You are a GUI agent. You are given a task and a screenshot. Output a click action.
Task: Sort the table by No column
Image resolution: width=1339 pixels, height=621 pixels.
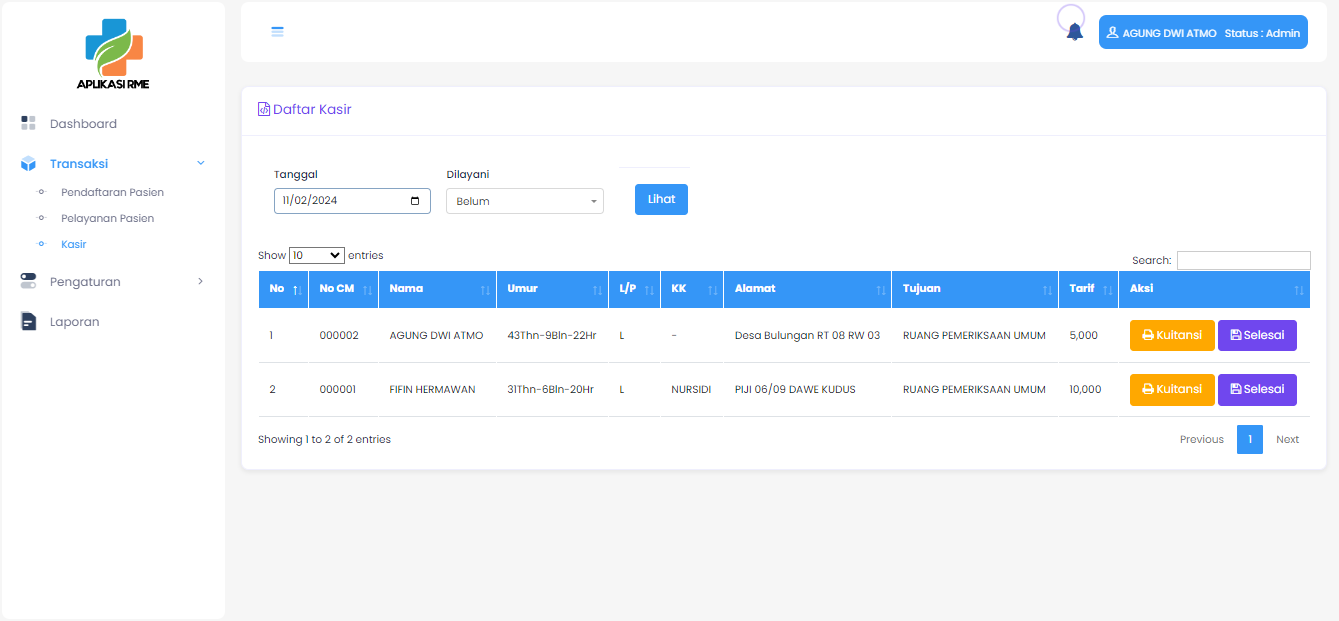tap(283, 289)
